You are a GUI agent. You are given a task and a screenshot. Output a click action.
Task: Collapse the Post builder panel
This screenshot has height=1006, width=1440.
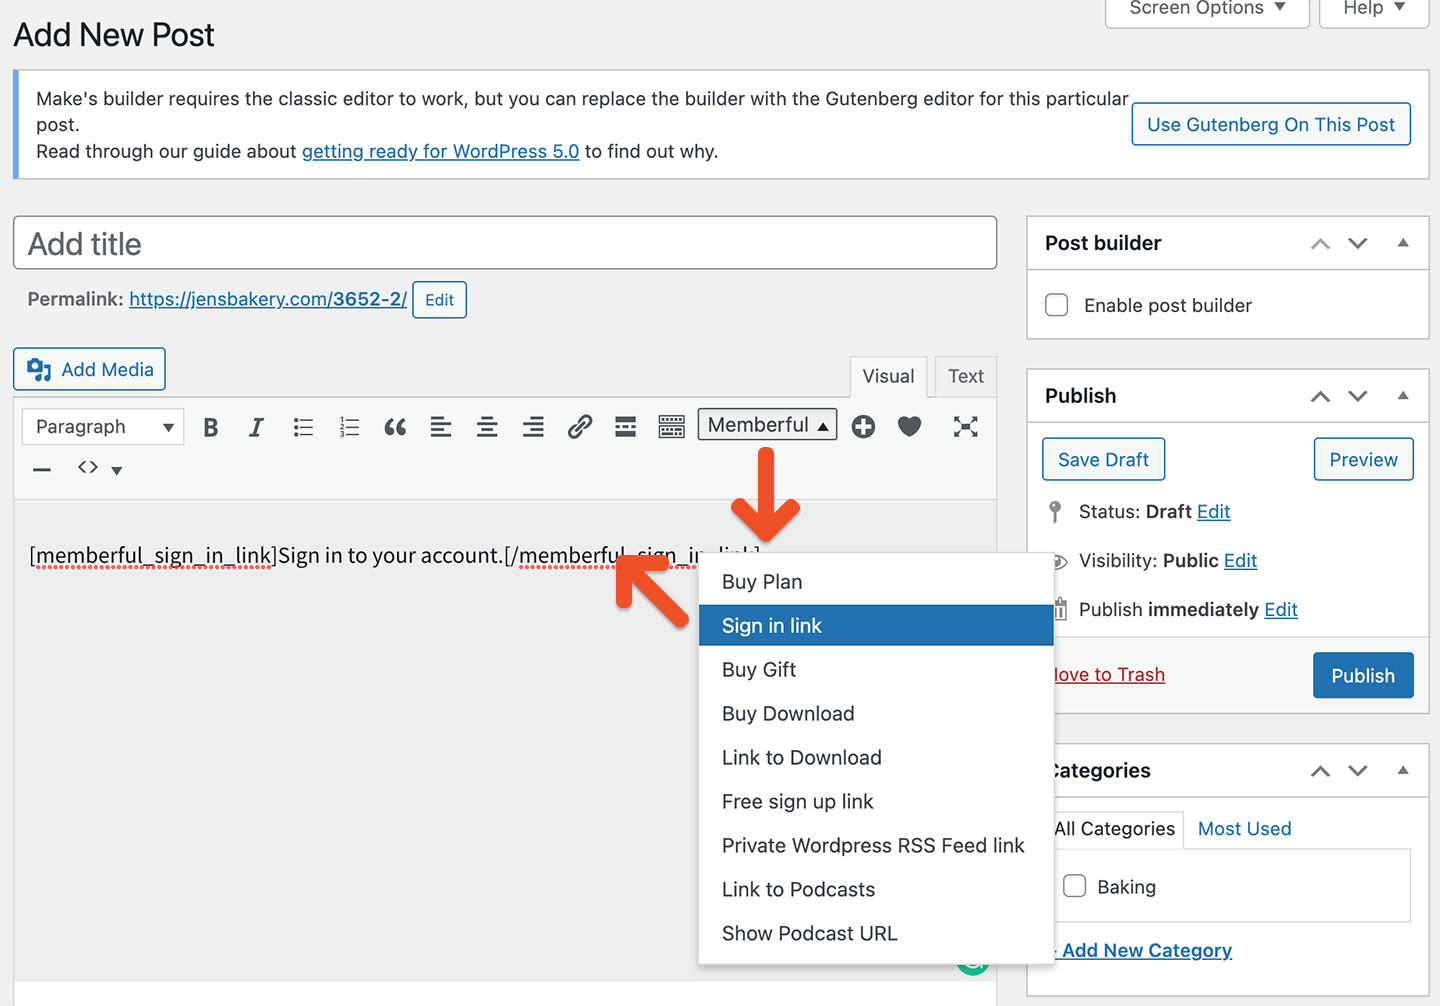click(x=1403, y=243)
